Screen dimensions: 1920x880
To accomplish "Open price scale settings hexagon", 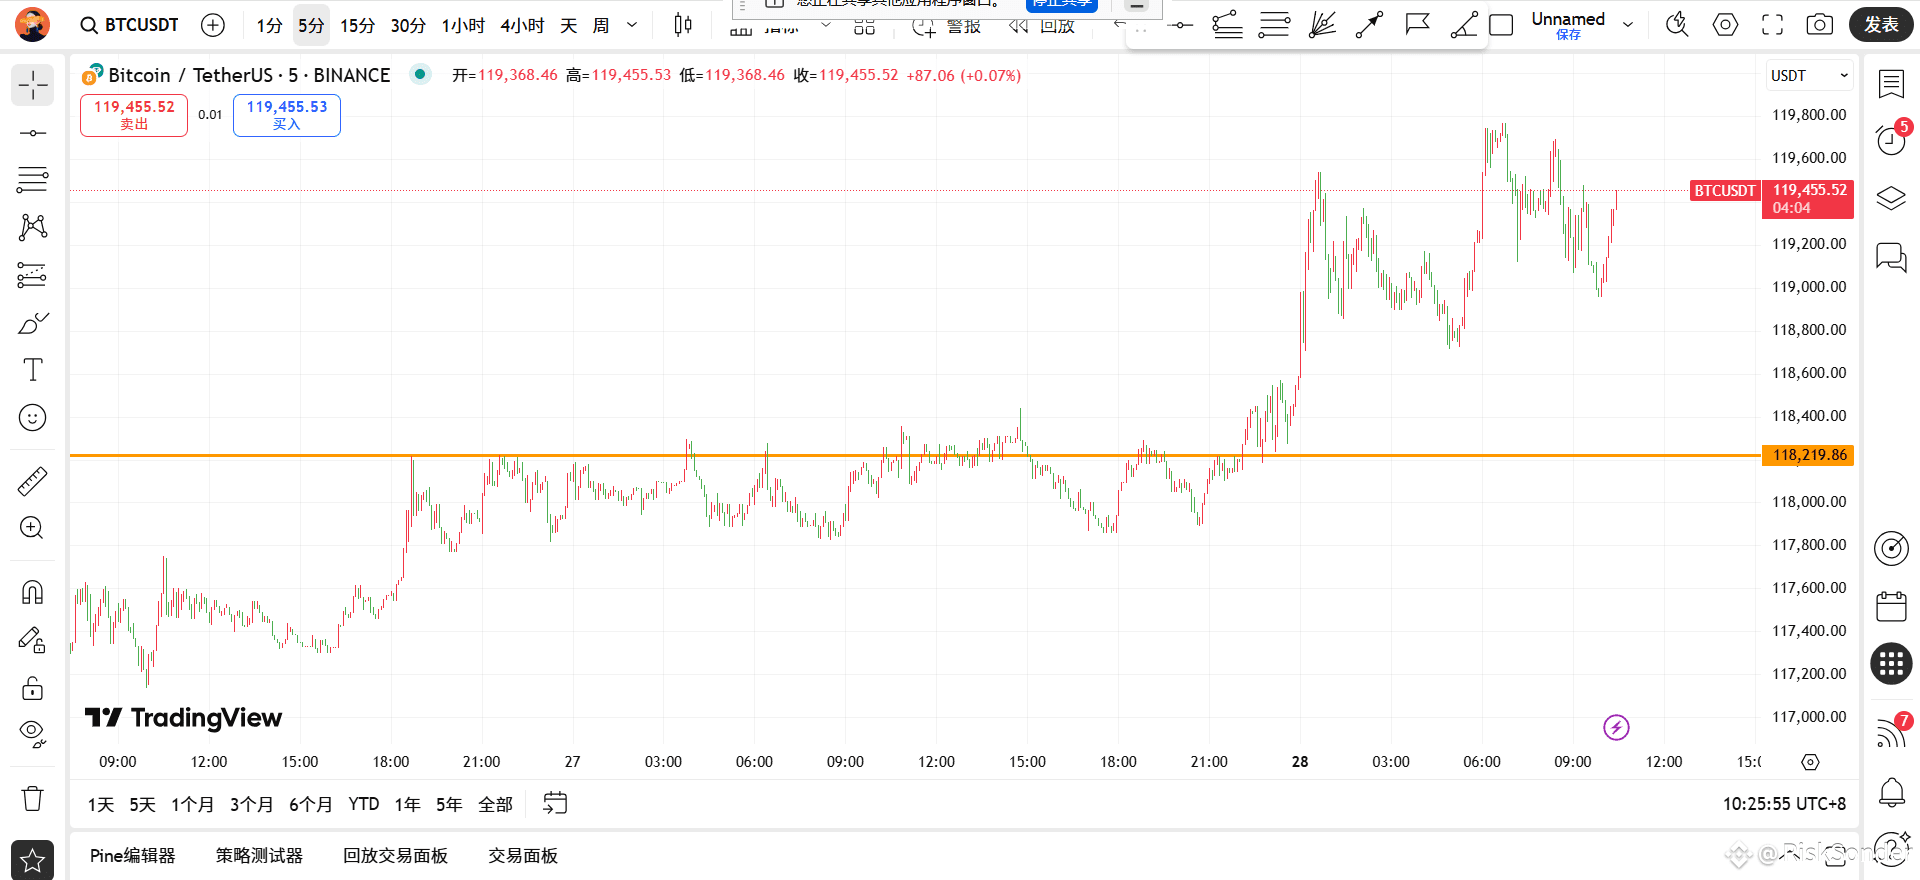I will tap(1810, 762).
